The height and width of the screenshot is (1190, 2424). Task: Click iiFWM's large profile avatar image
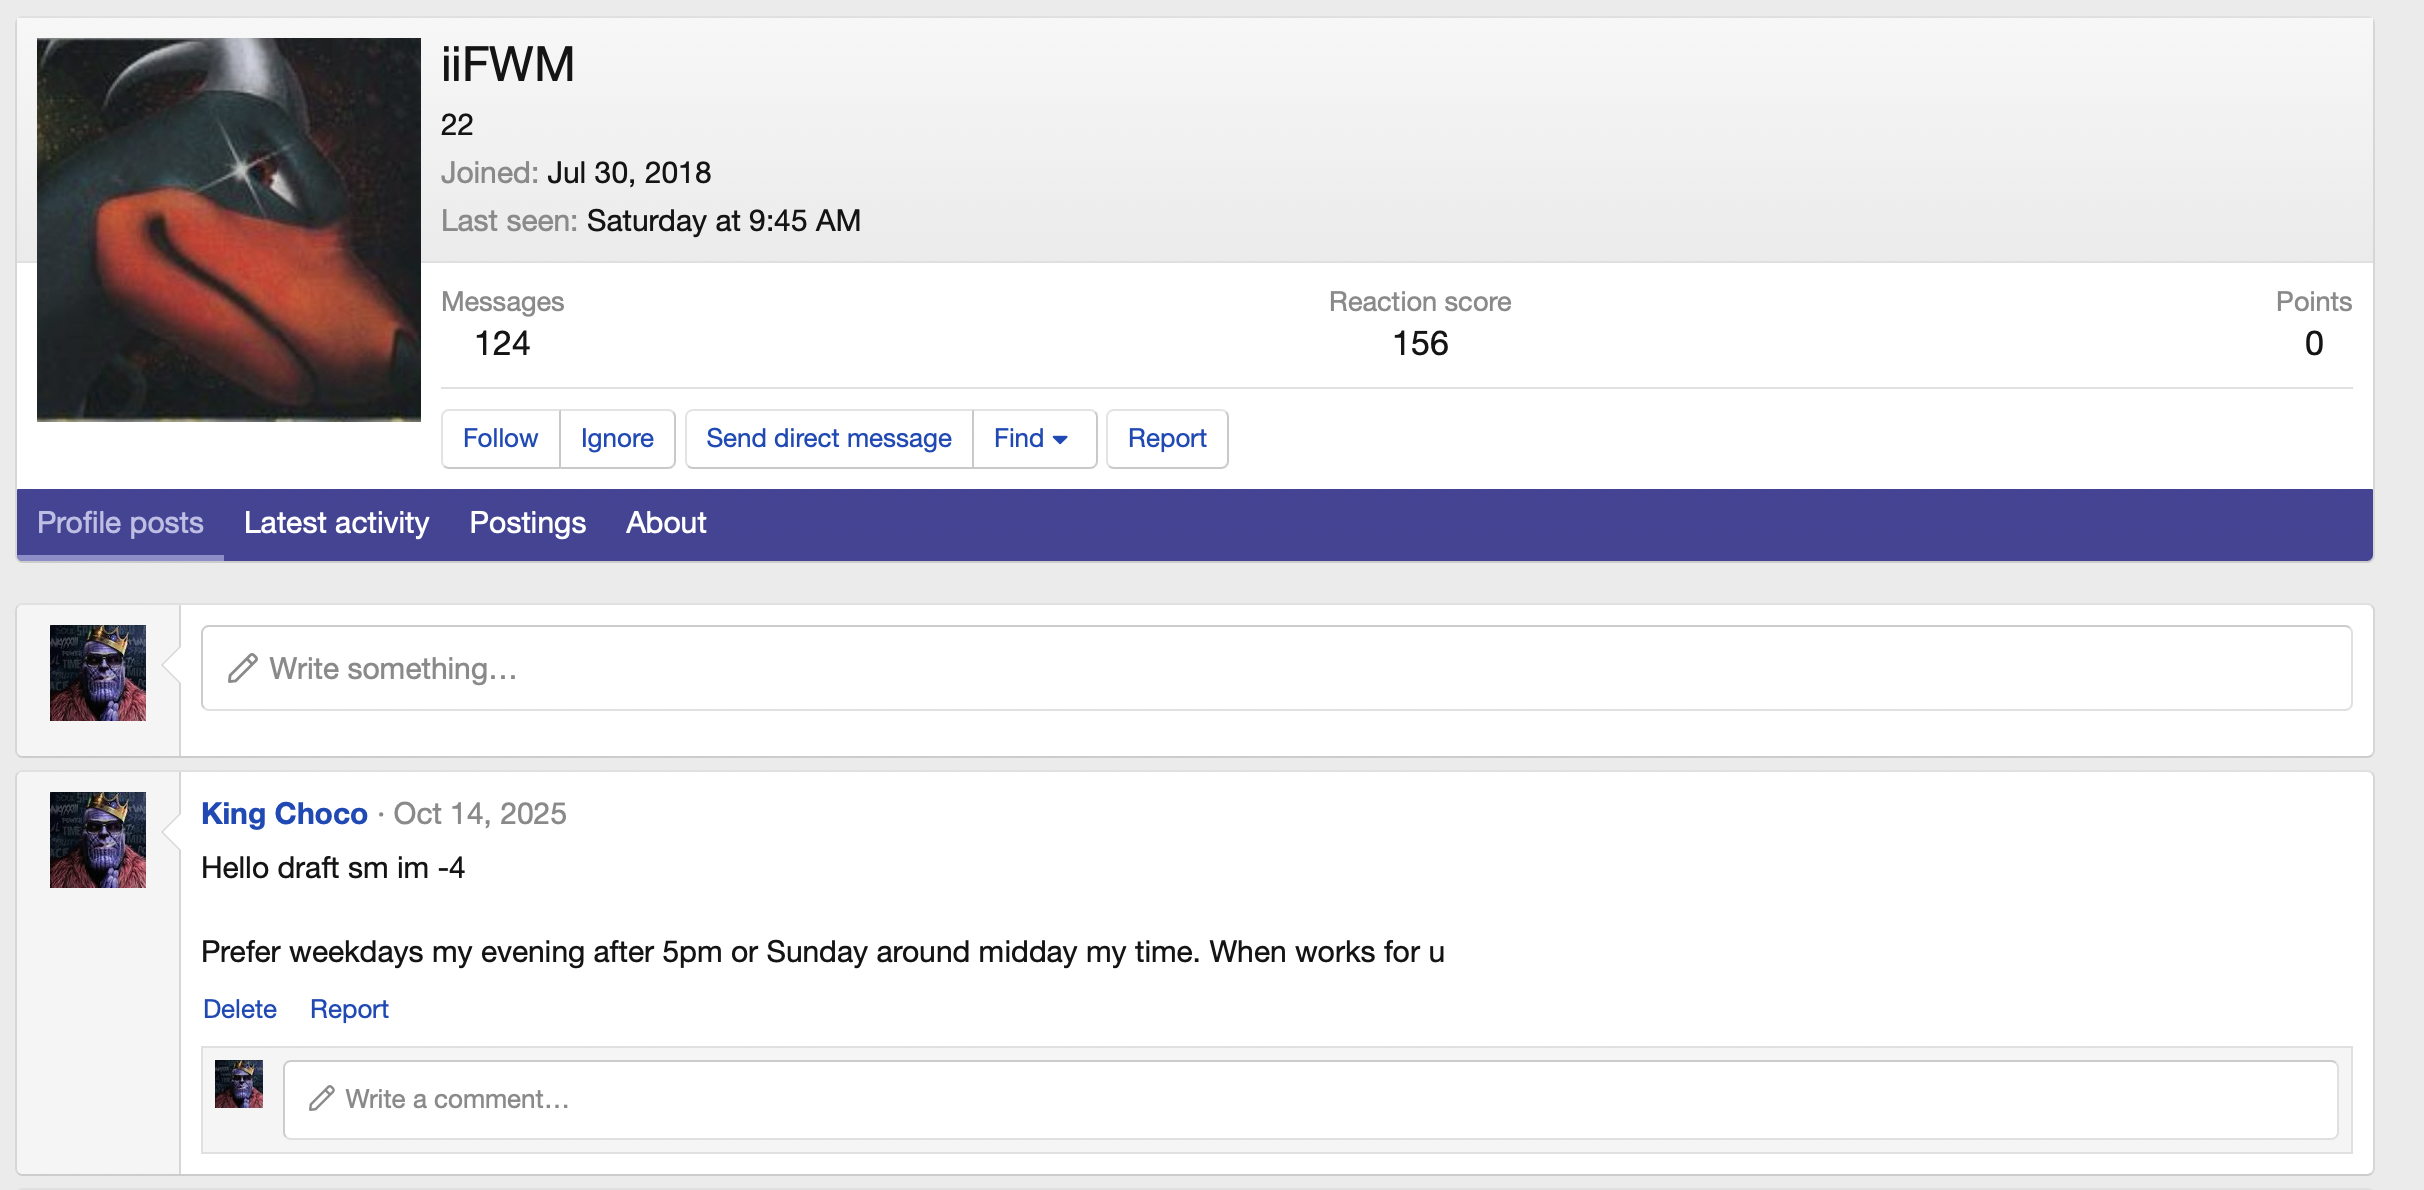click(228, 229)
